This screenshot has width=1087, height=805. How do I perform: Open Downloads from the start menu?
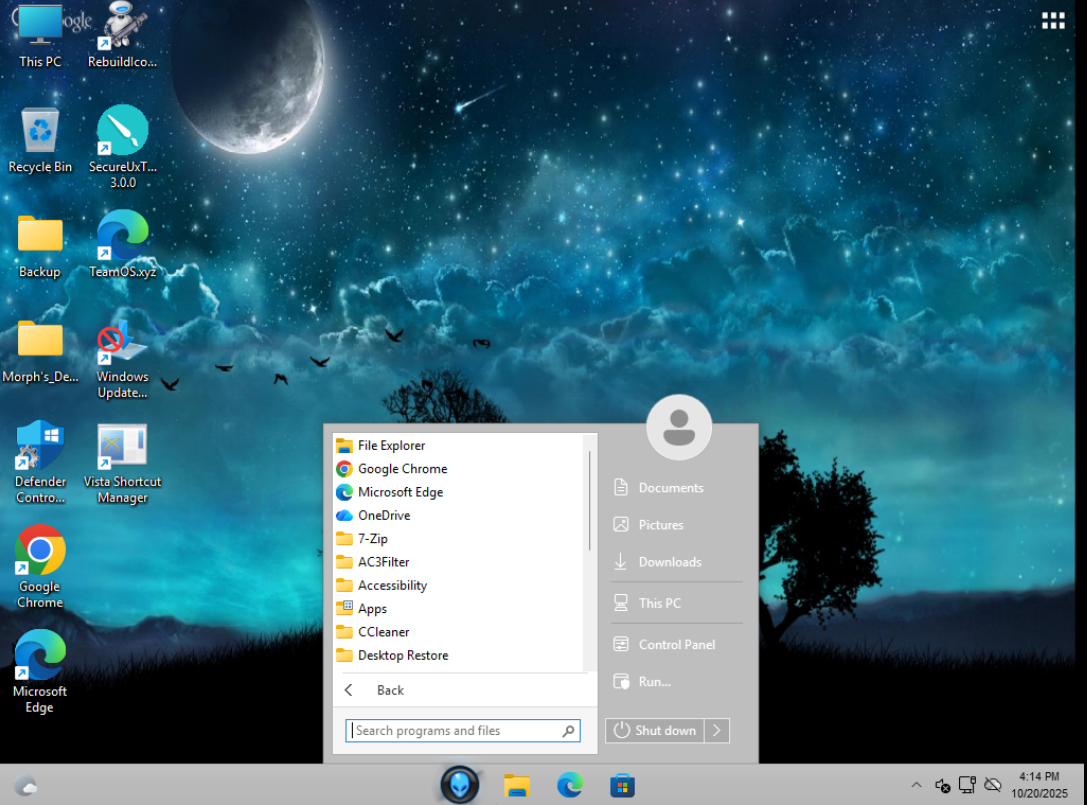click(669, 562)
